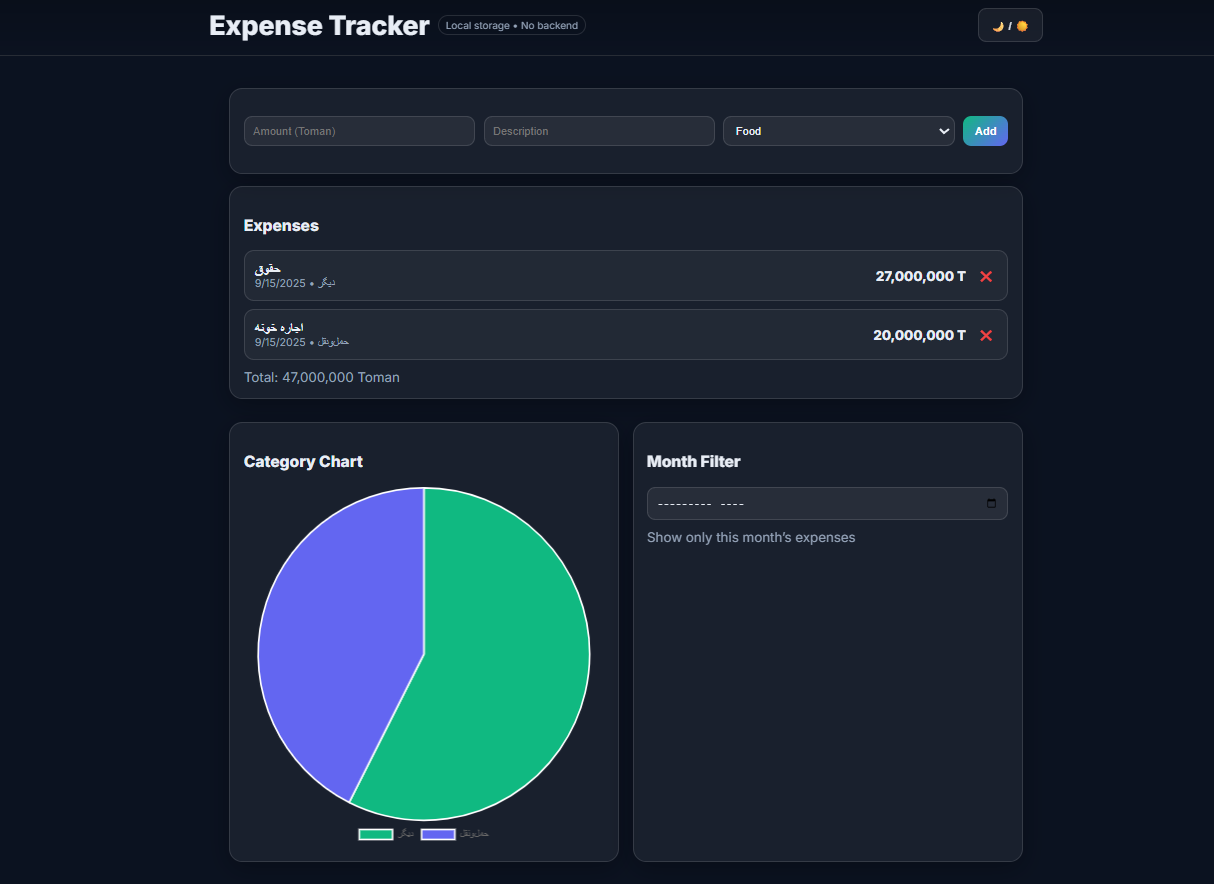Image resolution: width=1214 pixels, height=884 pixels.
Task: Toggle the dark/light theme with the moon/sun button
Action: [1009, 25]
